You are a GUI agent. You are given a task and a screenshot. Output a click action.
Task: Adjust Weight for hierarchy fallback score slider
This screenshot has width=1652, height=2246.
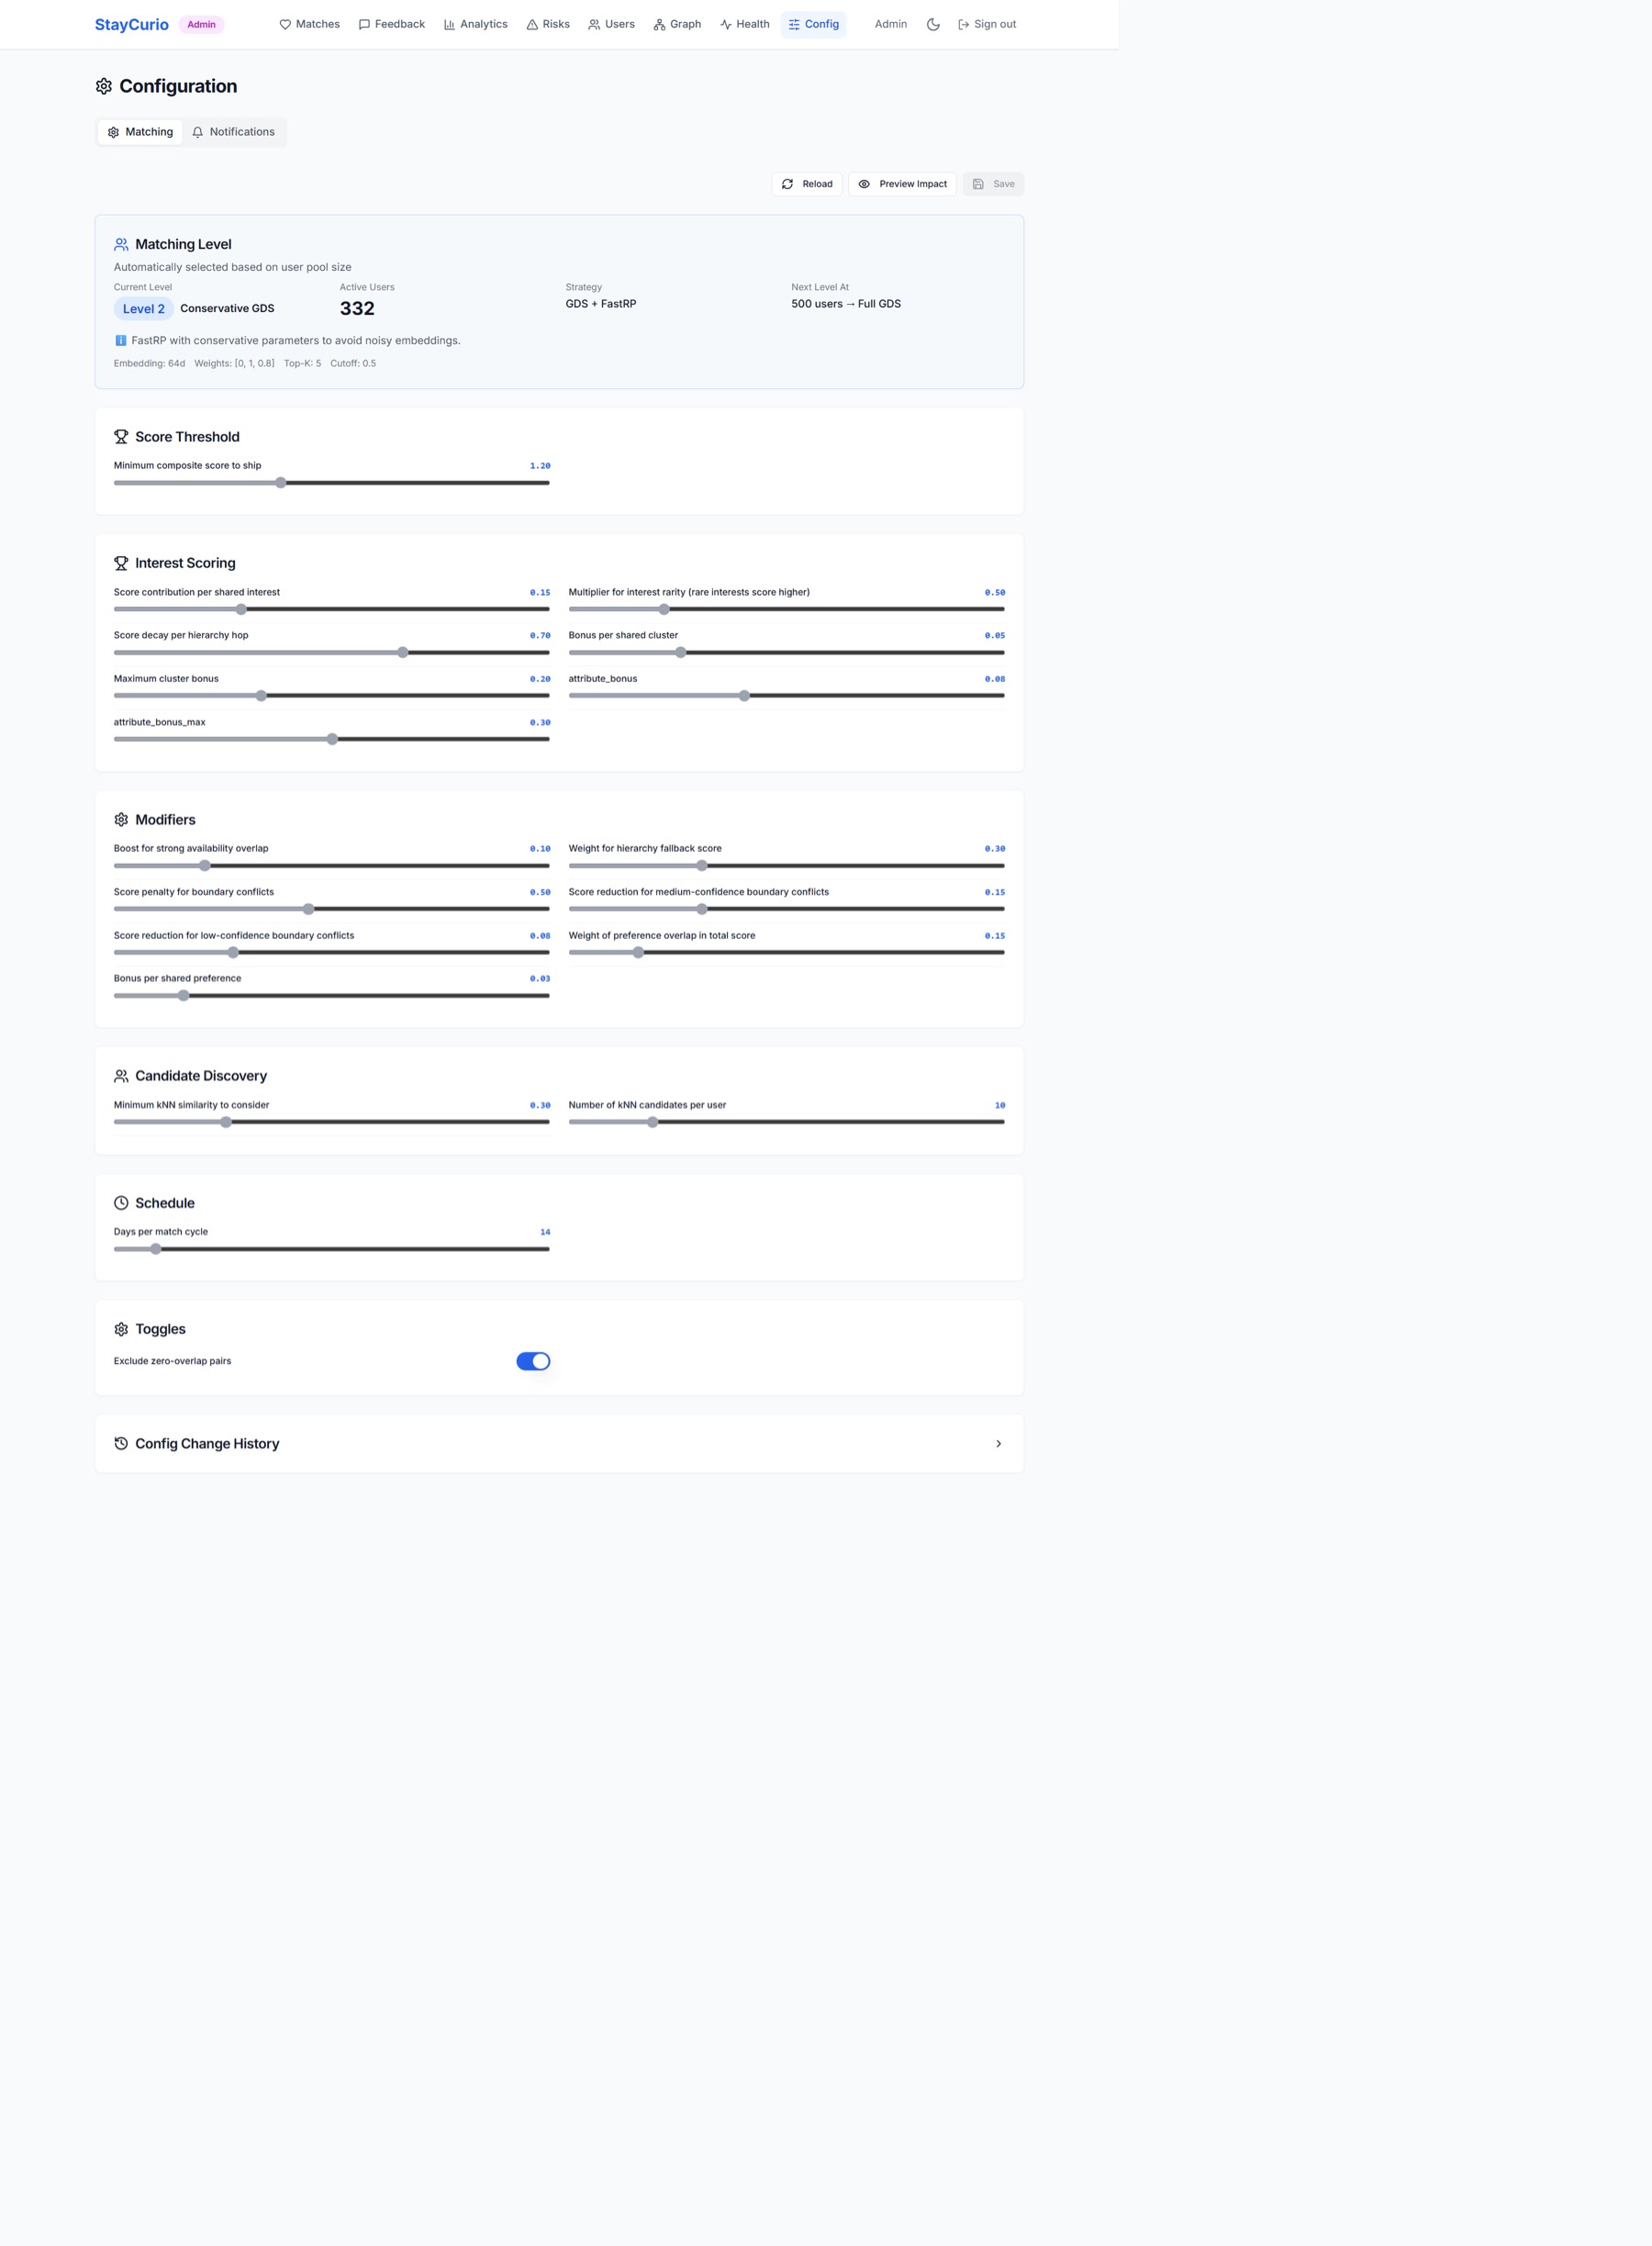coord(787,866)
